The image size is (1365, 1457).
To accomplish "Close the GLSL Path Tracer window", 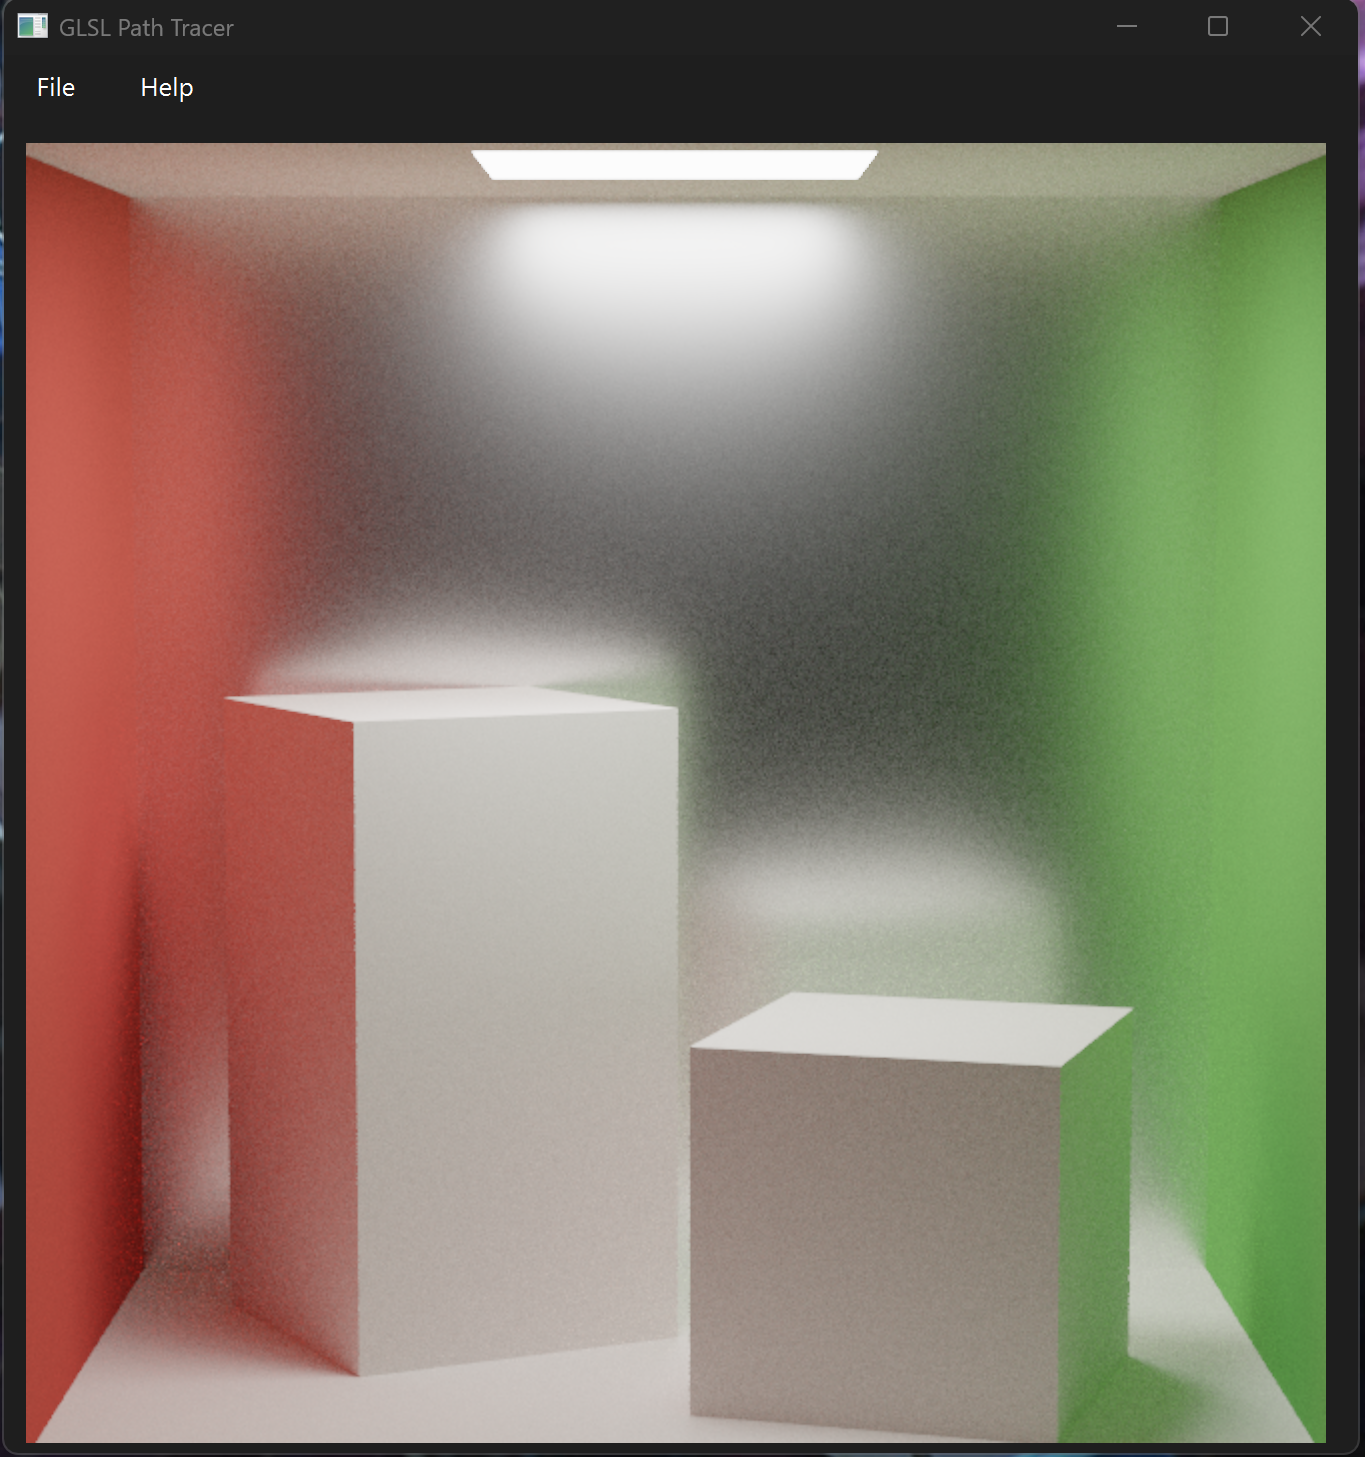I will [1310, 27].
